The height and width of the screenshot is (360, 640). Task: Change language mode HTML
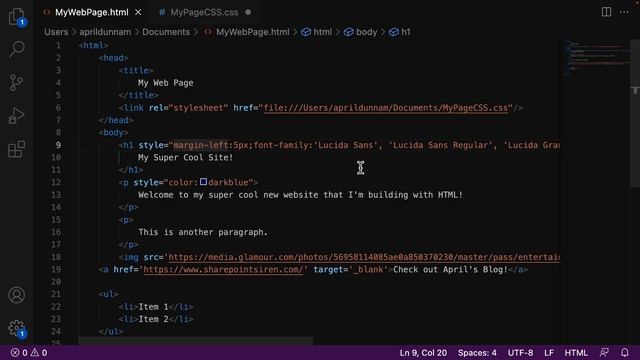(x=576, y=353)
